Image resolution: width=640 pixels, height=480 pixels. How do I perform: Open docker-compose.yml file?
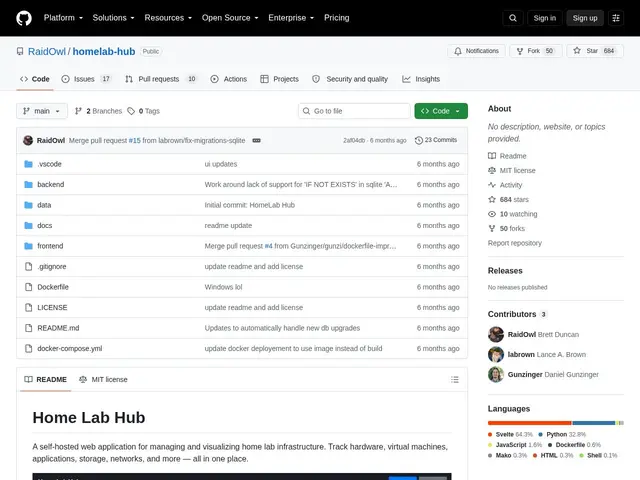(x=69, y=349)
